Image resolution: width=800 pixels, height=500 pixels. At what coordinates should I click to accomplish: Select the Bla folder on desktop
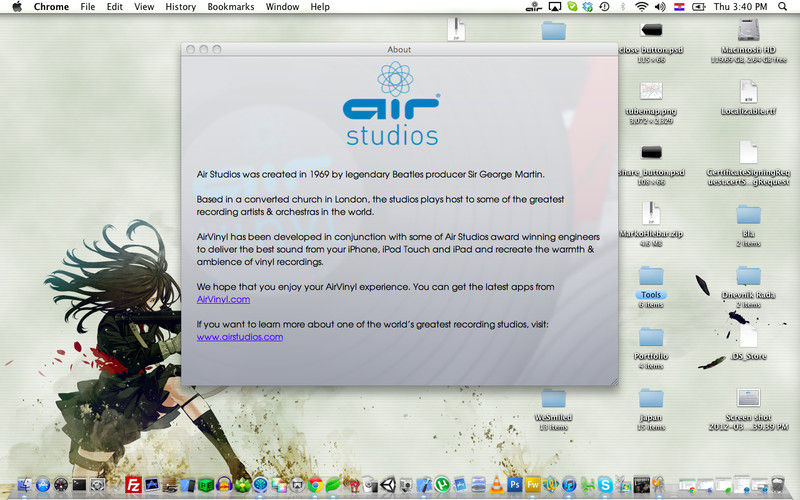pos(748,215)
